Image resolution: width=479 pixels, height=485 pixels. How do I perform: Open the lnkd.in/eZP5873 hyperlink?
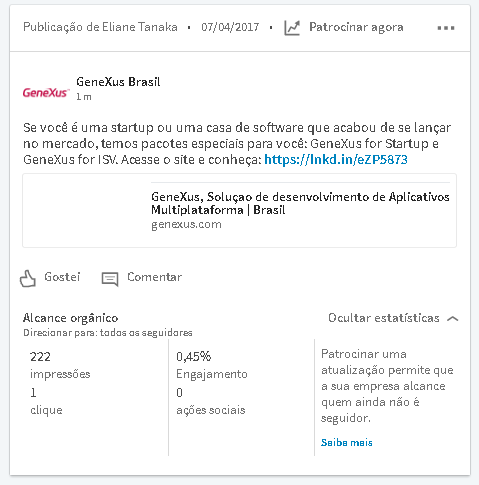click(x=336, y=160)
